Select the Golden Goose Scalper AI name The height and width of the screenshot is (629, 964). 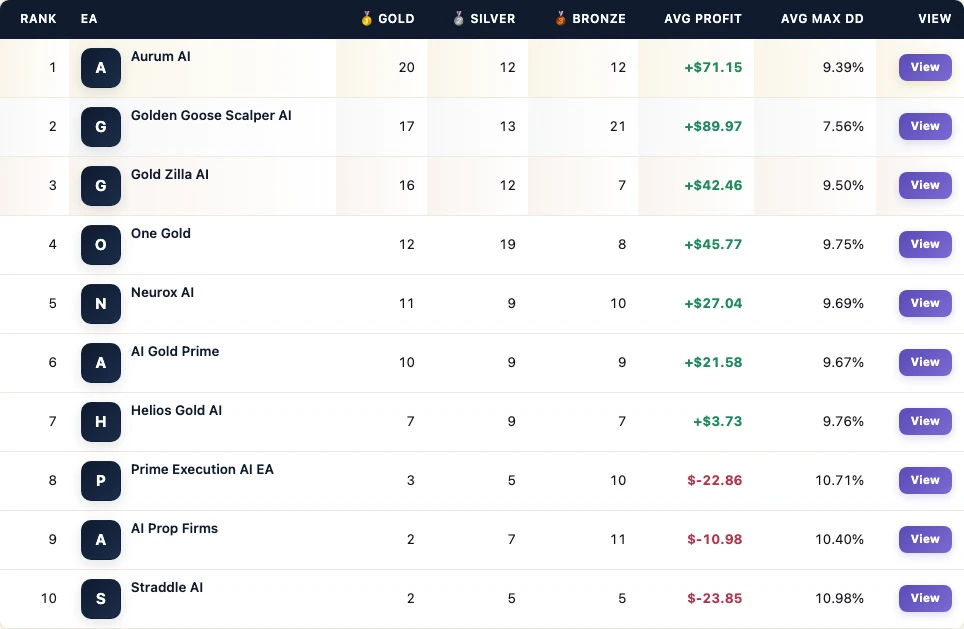[x=211, y=116]
